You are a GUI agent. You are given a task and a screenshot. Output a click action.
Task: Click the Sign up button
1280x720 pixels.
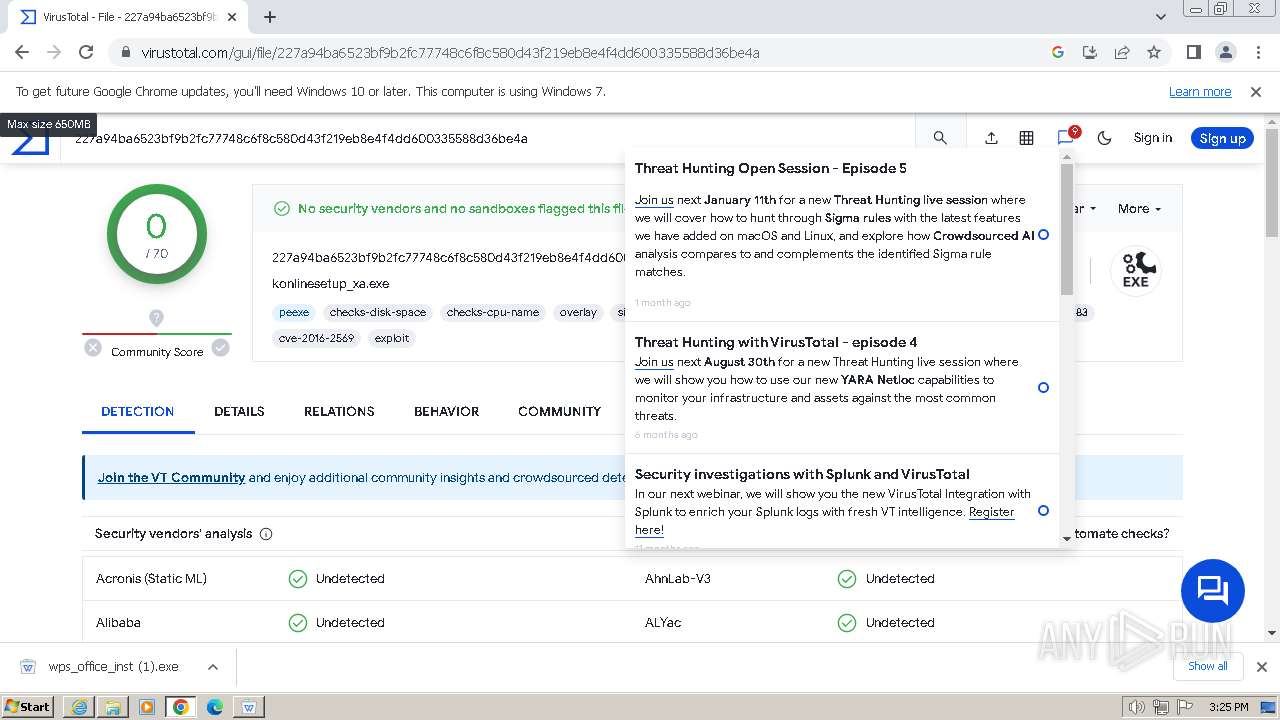[x=1222, y=138]
